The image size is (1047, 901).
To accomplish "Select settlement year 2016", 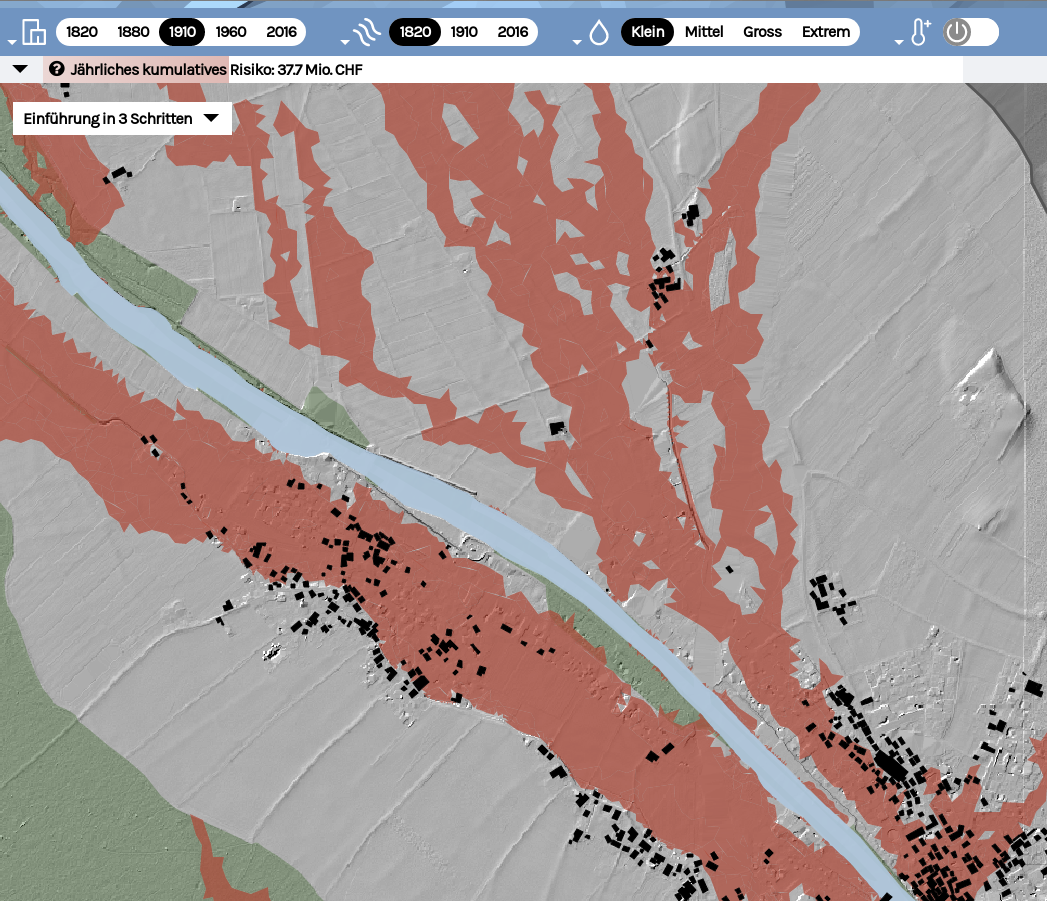I will click(281, 32).
